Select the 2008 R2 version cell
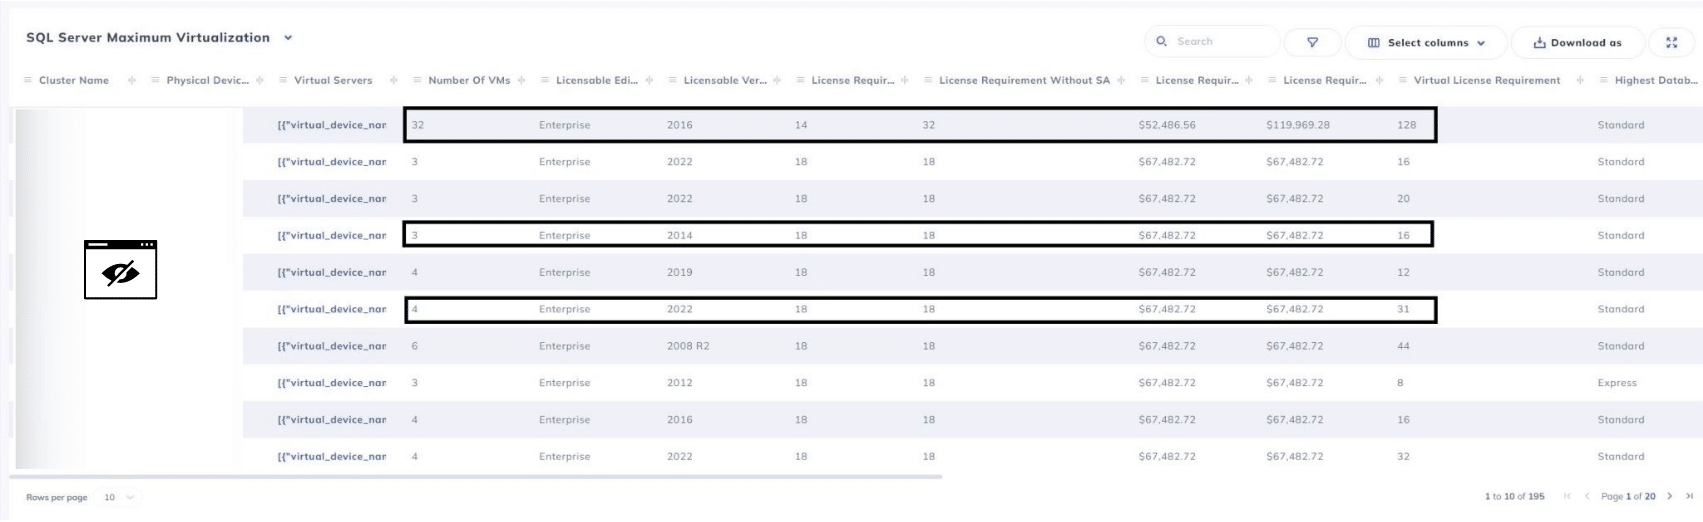Screen dimensions: 1703x522 (688, 346)
